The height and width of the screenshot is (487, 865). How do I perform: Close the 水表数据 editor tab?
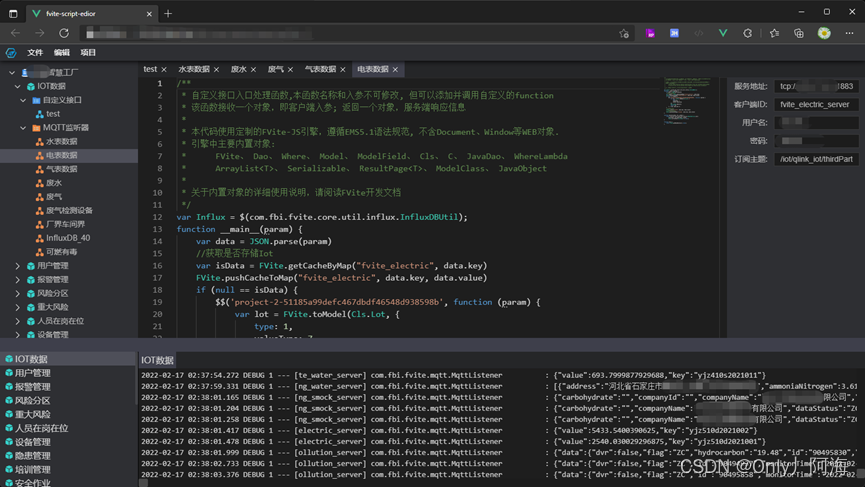click(216, 69)
